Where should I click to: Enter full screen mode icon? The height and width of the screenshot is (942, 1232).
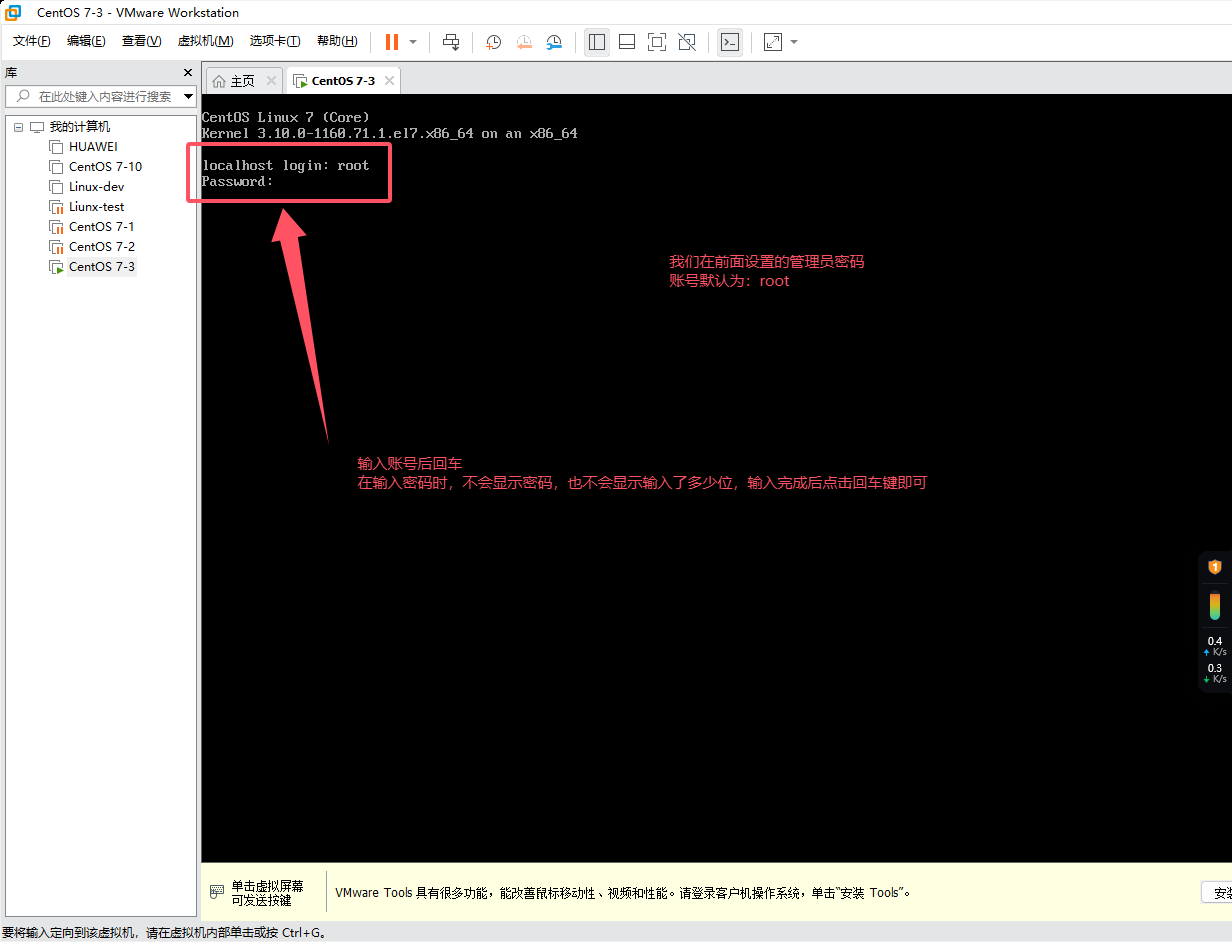[x=657, y=42]
